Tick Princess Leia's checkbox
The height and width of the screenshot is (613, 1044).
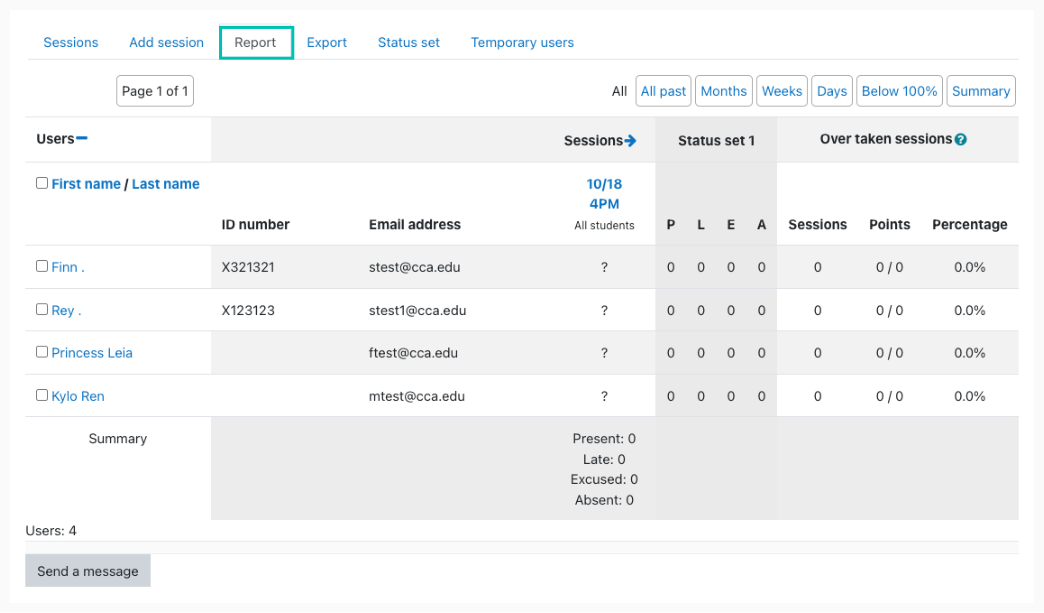(41, 352)
